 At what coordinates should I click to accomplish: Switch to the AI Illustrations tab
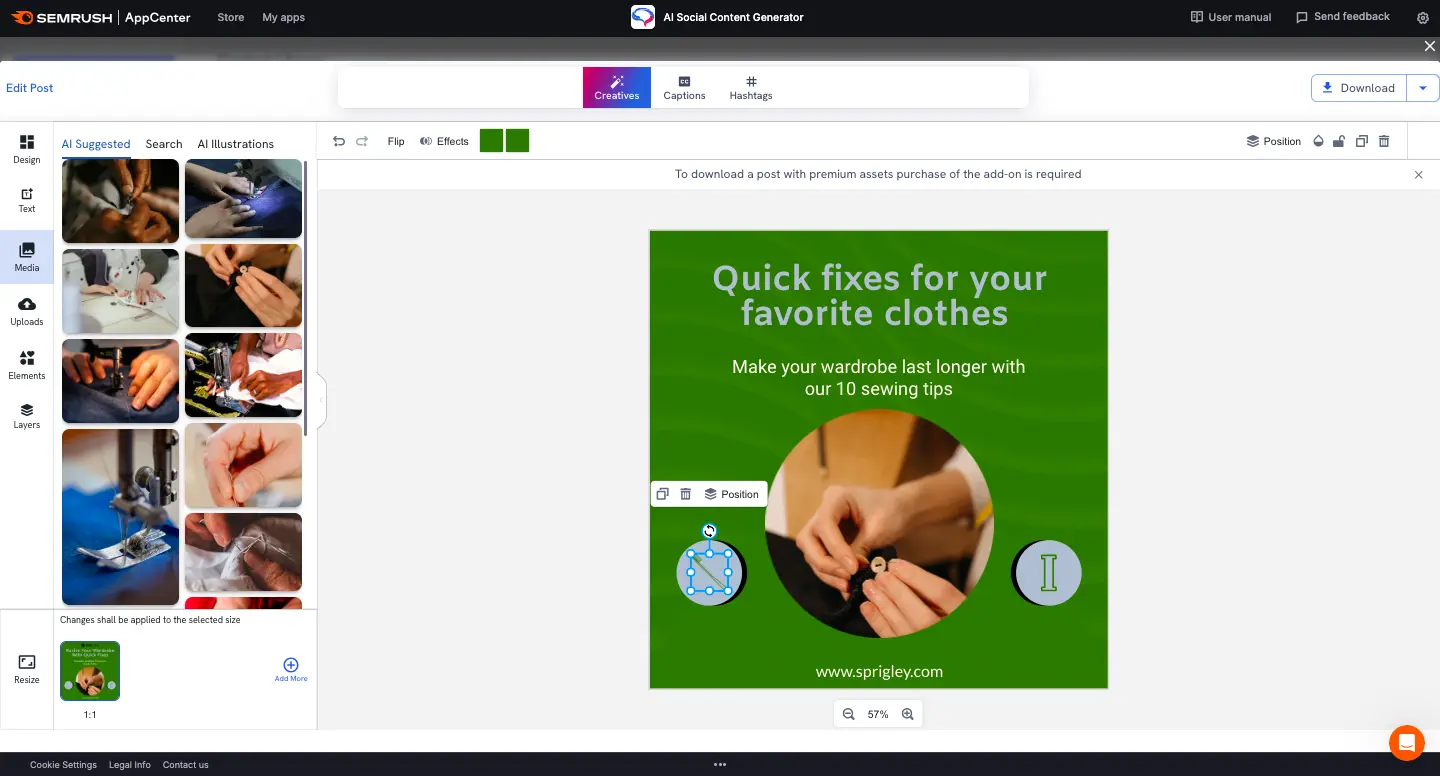tap(235, 144)
